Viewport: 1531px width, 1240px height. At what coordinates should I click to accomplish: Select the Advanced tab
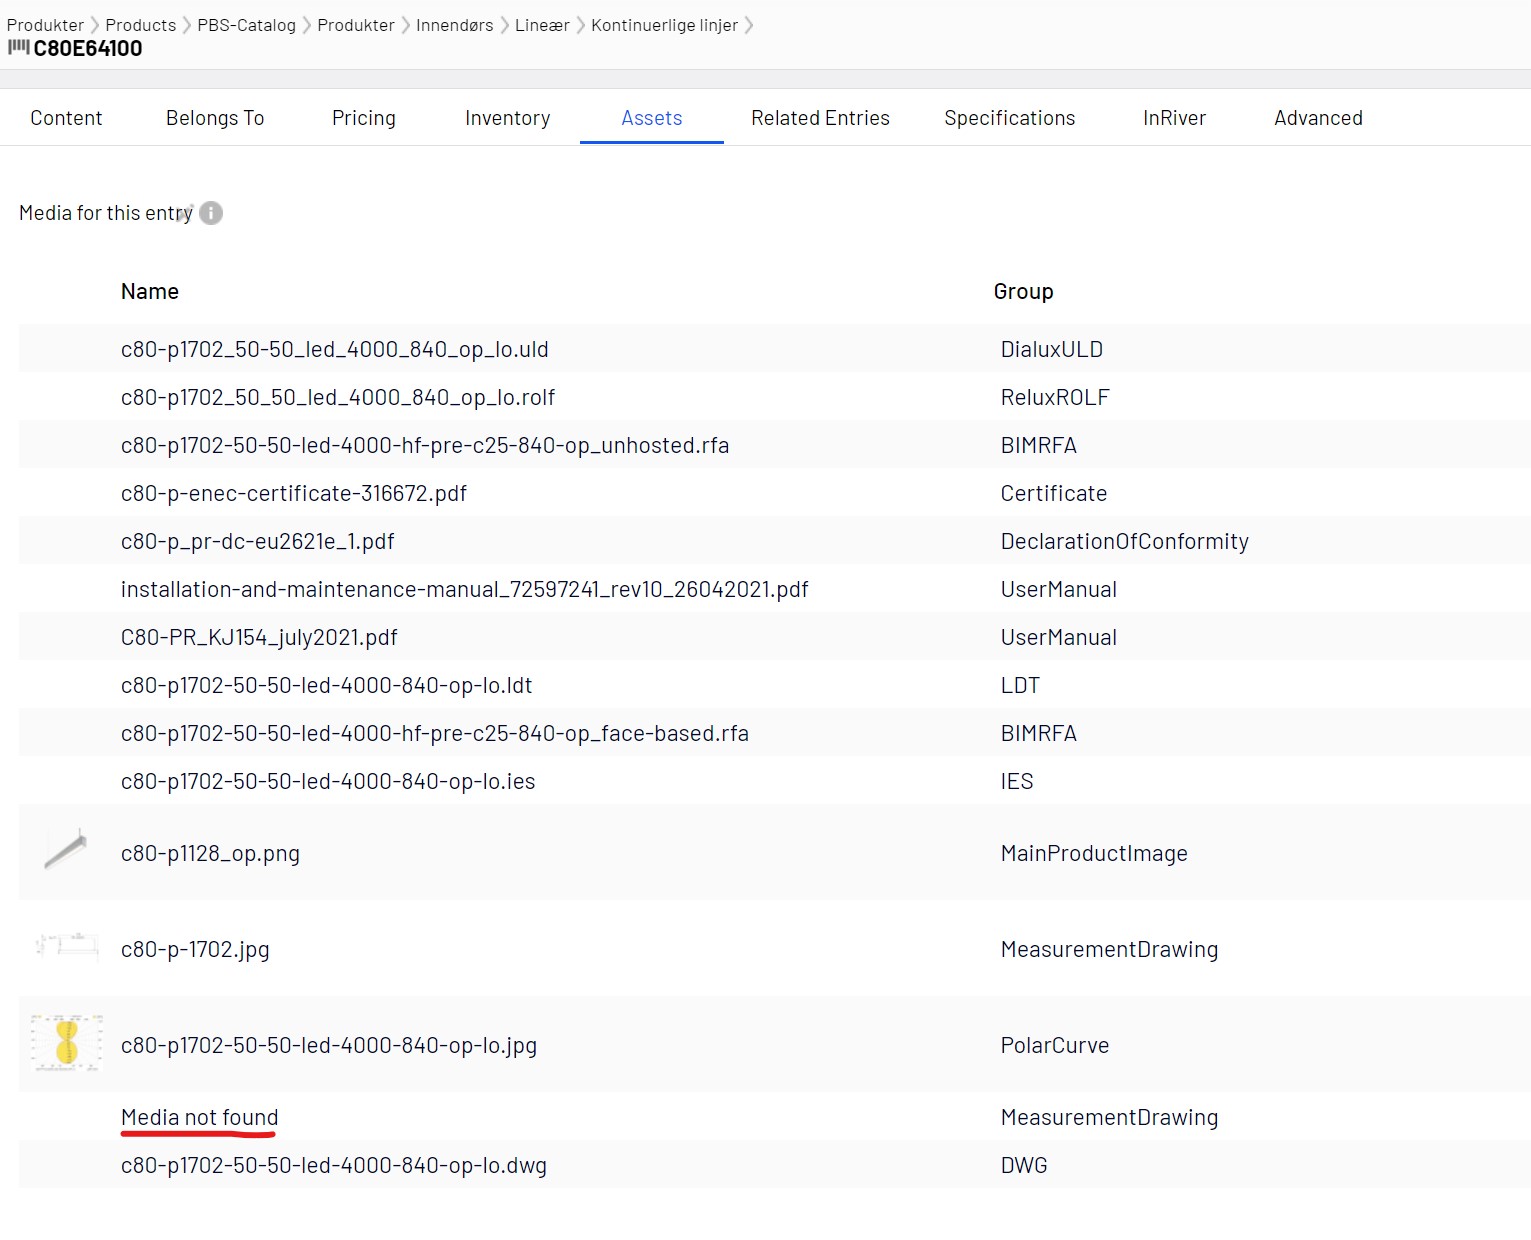pyautogui.click(x=1318, y=118)
